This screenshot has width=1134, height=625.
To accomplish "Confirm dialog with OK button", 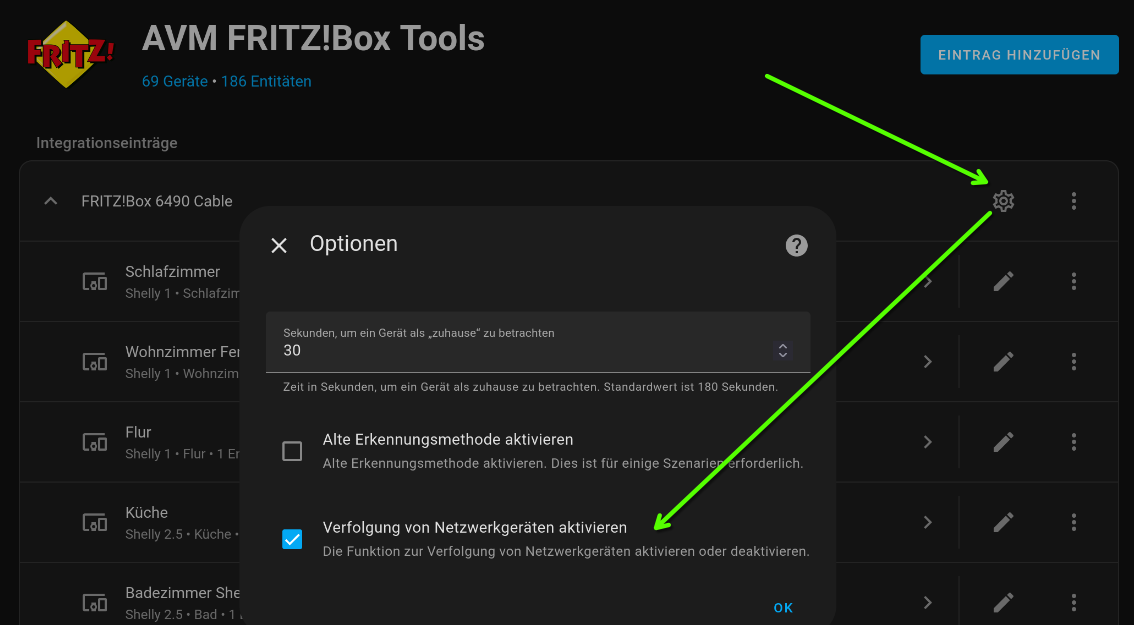I will click(783, 608).
